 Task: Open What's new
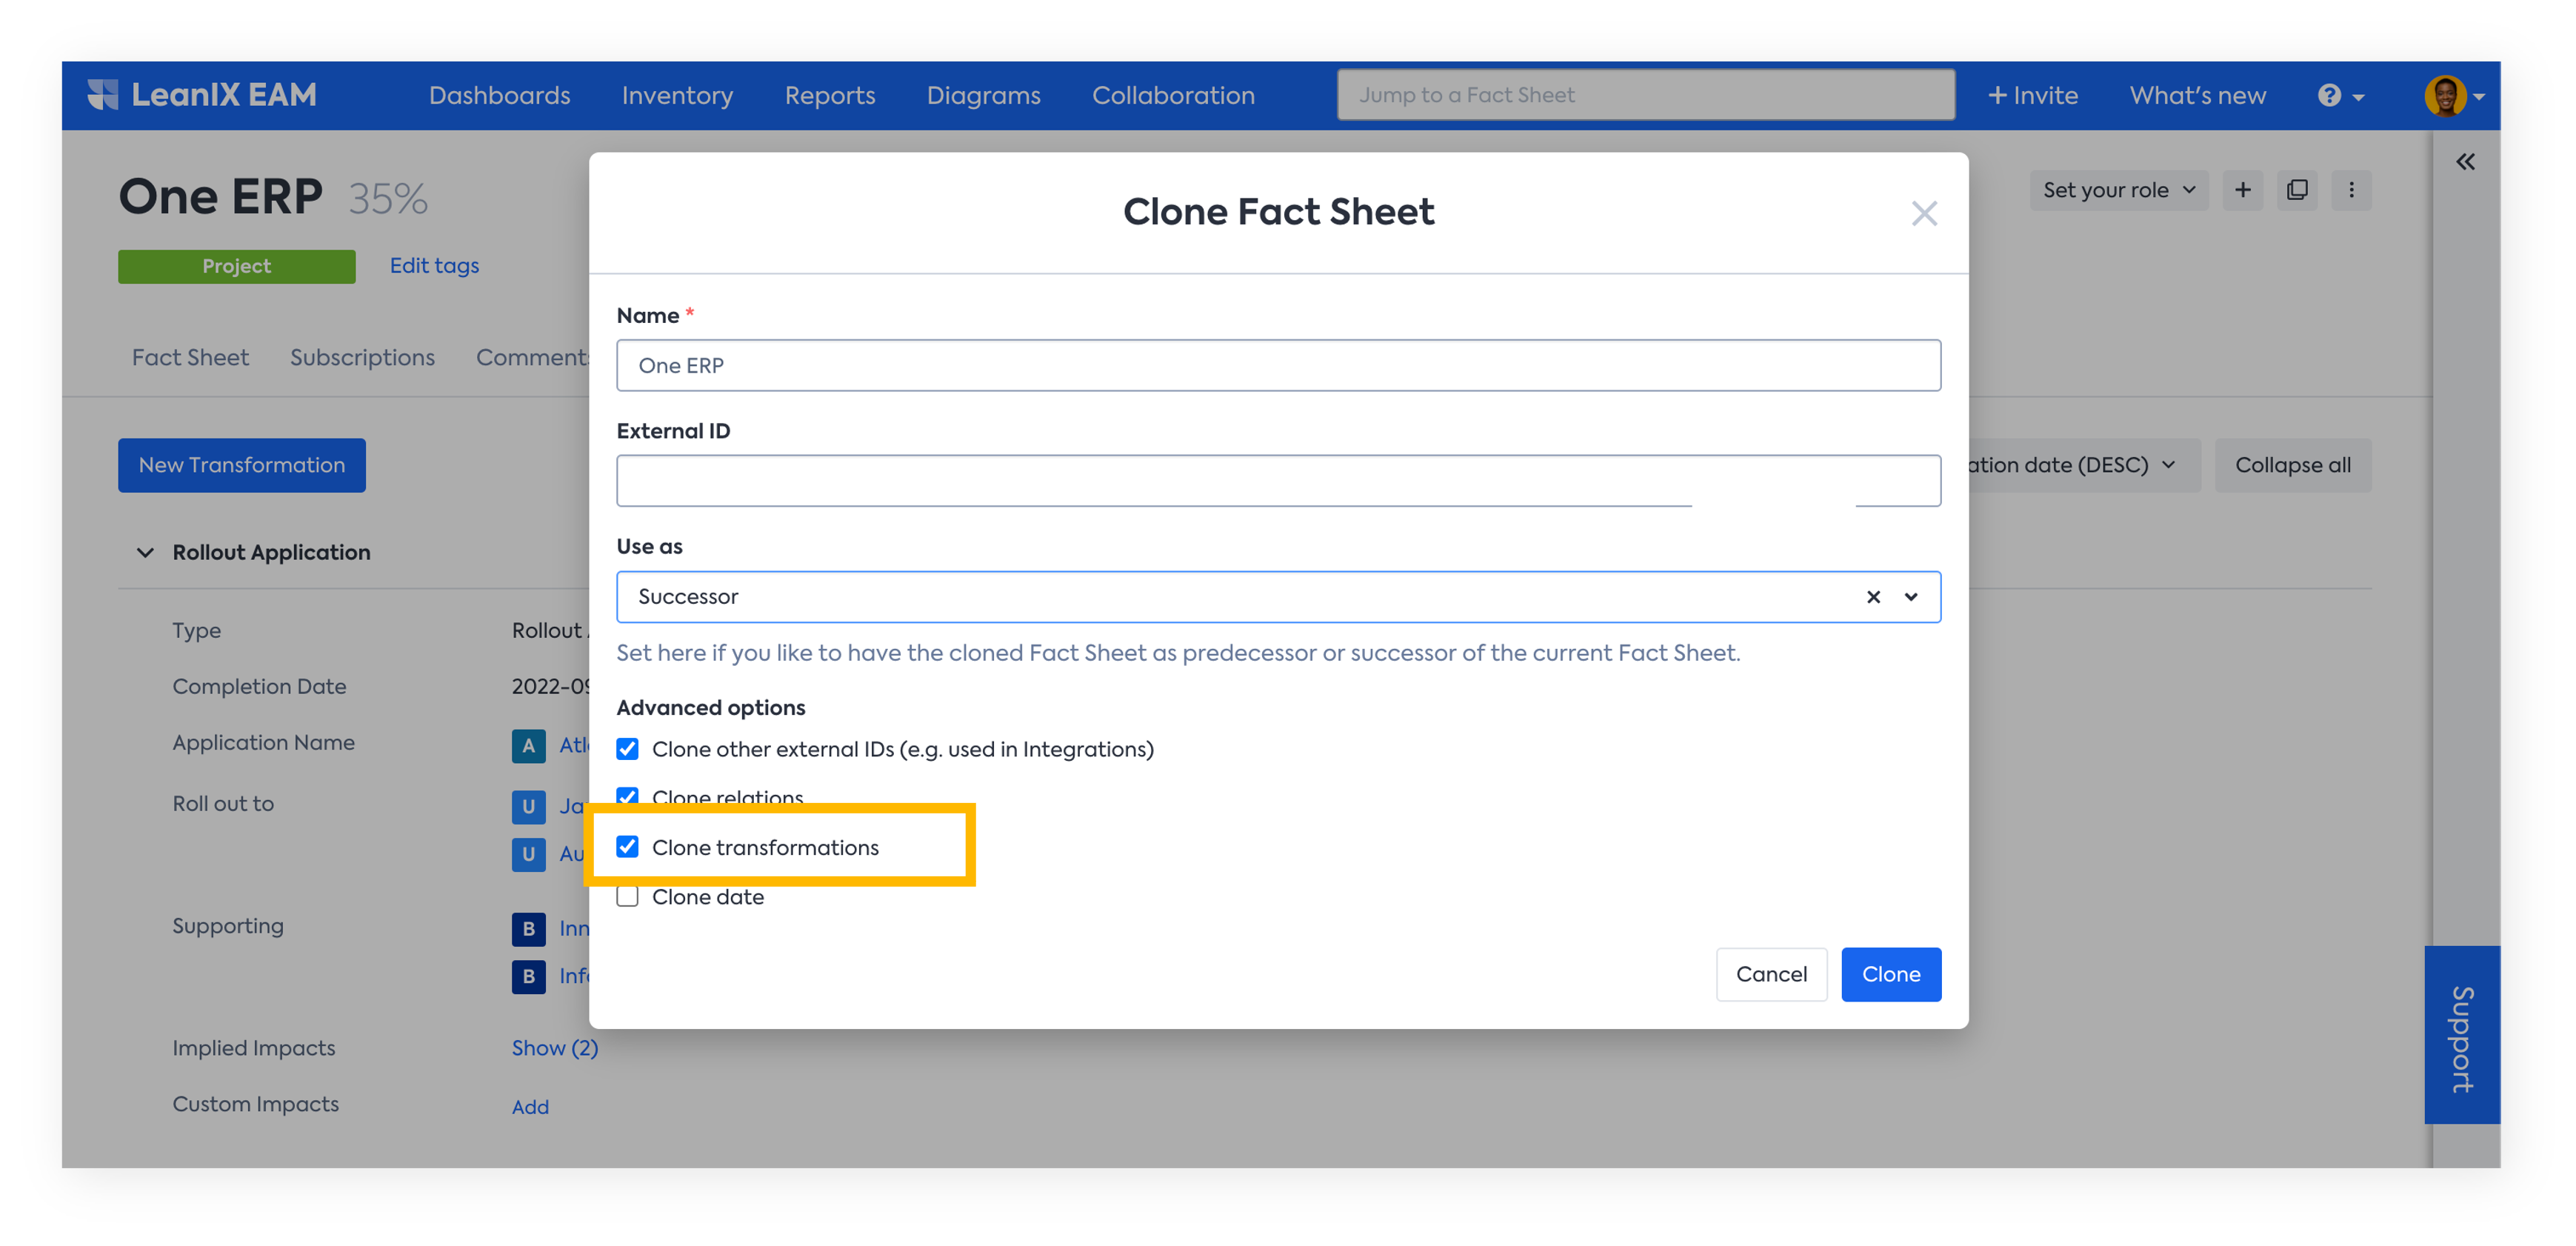click(x=2197, y=95)
